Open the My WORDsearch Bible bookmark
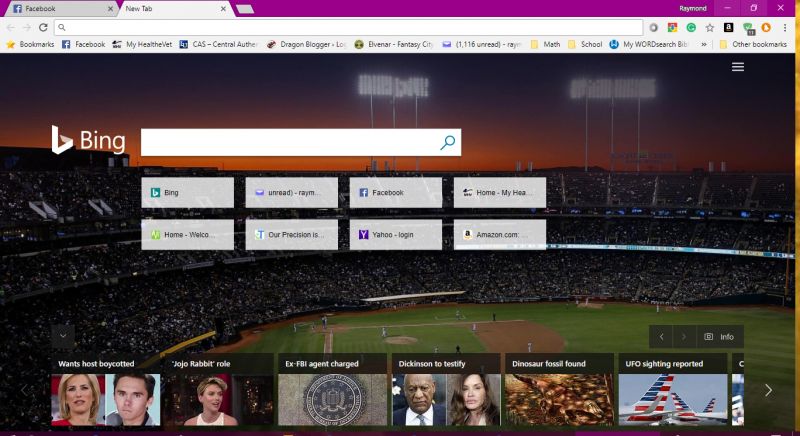The image size is (800, 436). click(x=649, y=44)
